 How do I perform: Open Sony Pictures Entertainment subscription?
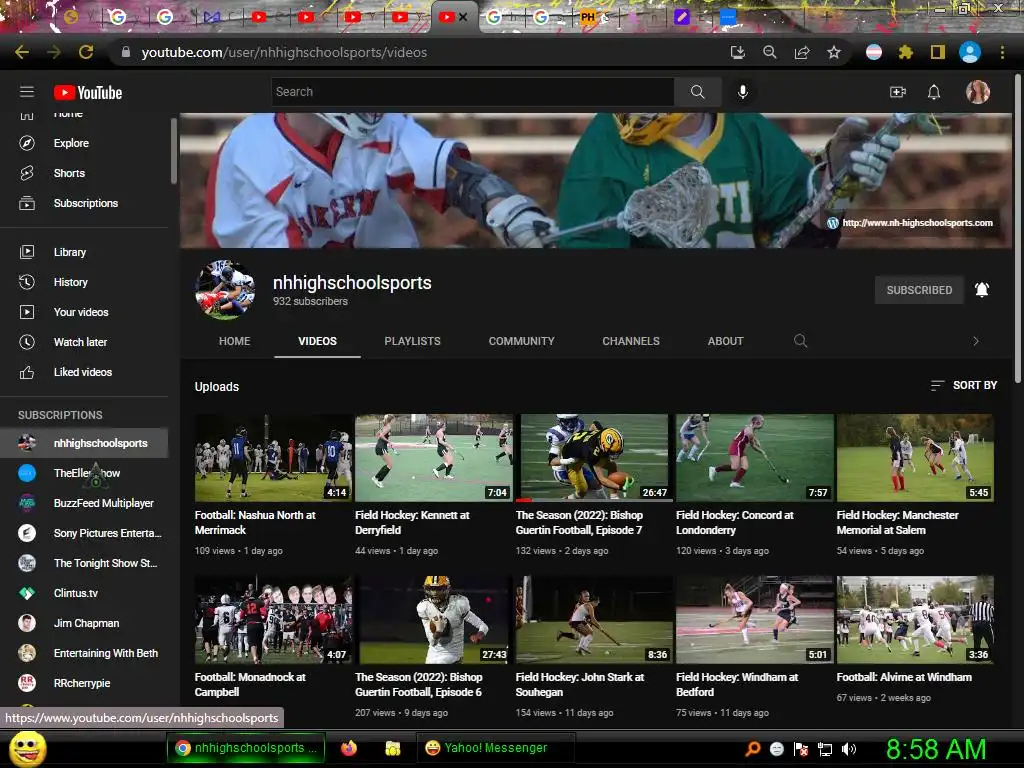(x=85, y=533)
